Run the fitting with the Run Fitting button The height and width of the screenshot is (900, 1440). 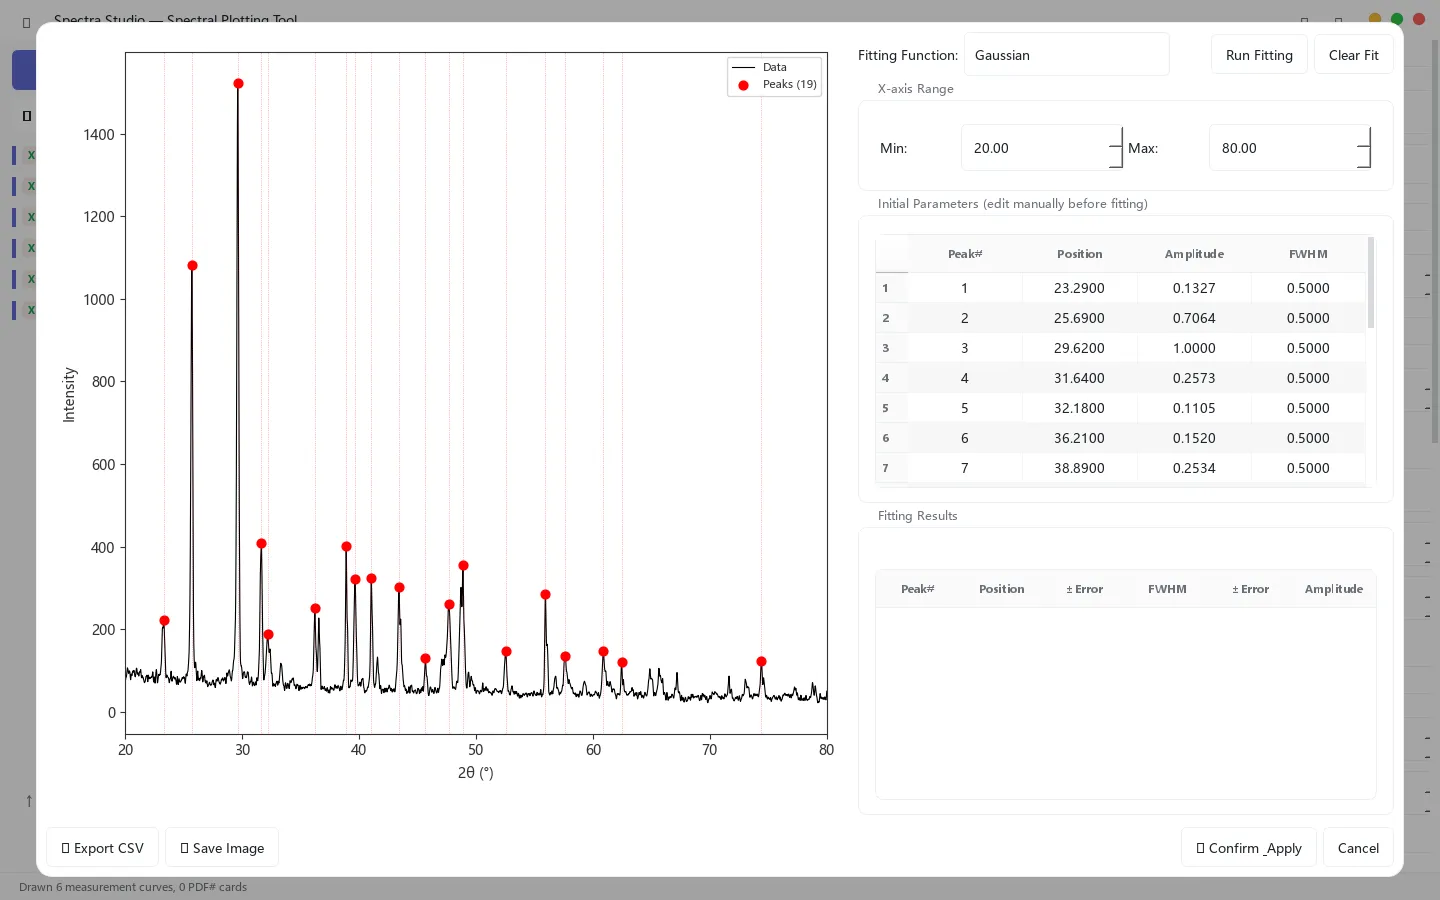[1259, 55]
